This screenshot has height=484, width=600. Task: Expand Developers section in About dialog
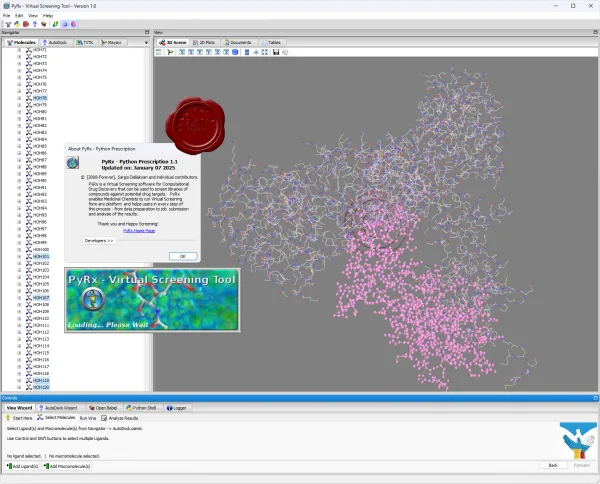99,241
